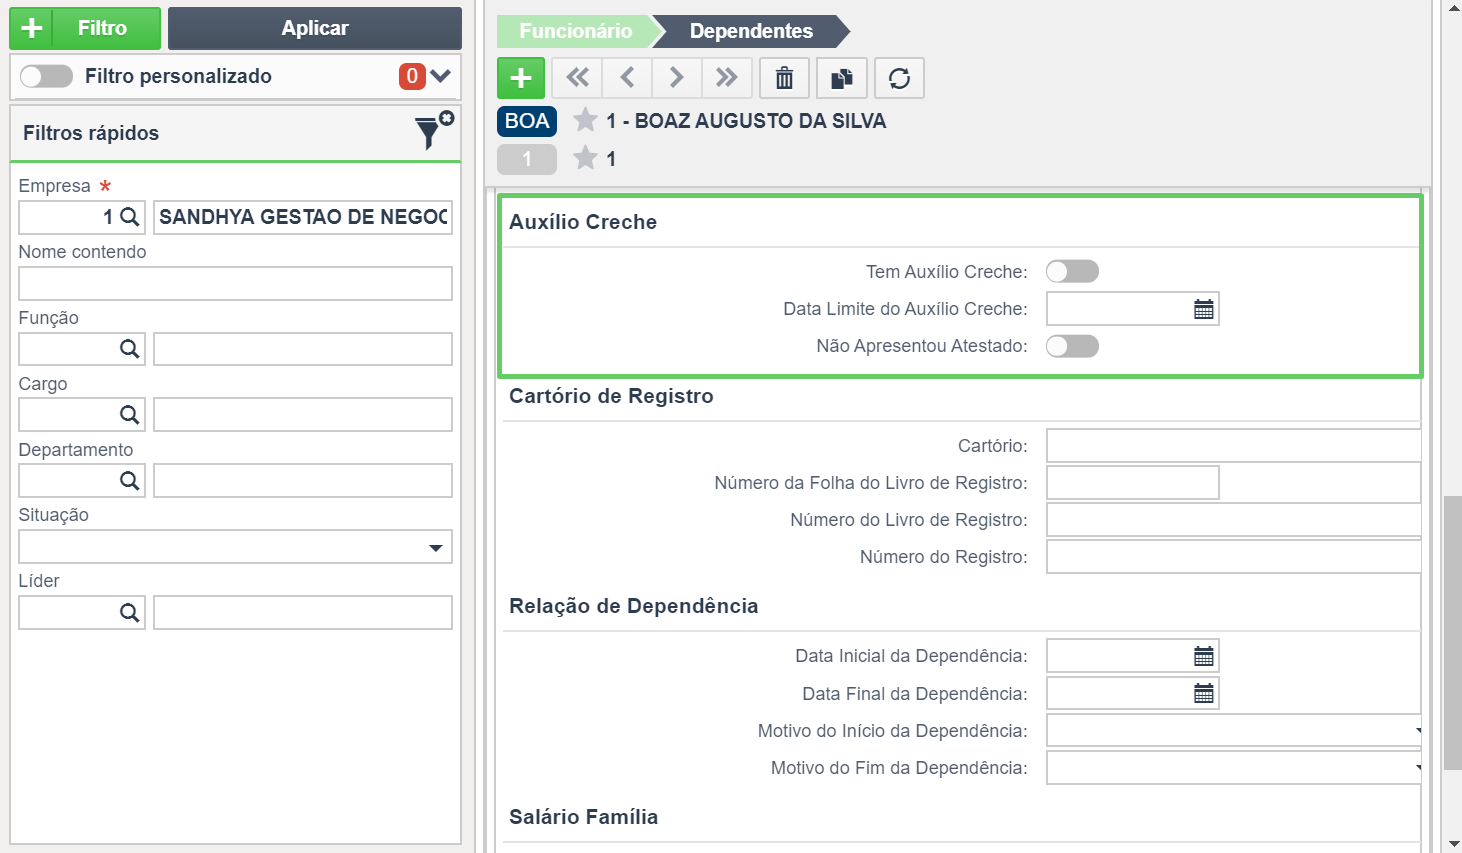Open Líder lookup magnifier

130,613
